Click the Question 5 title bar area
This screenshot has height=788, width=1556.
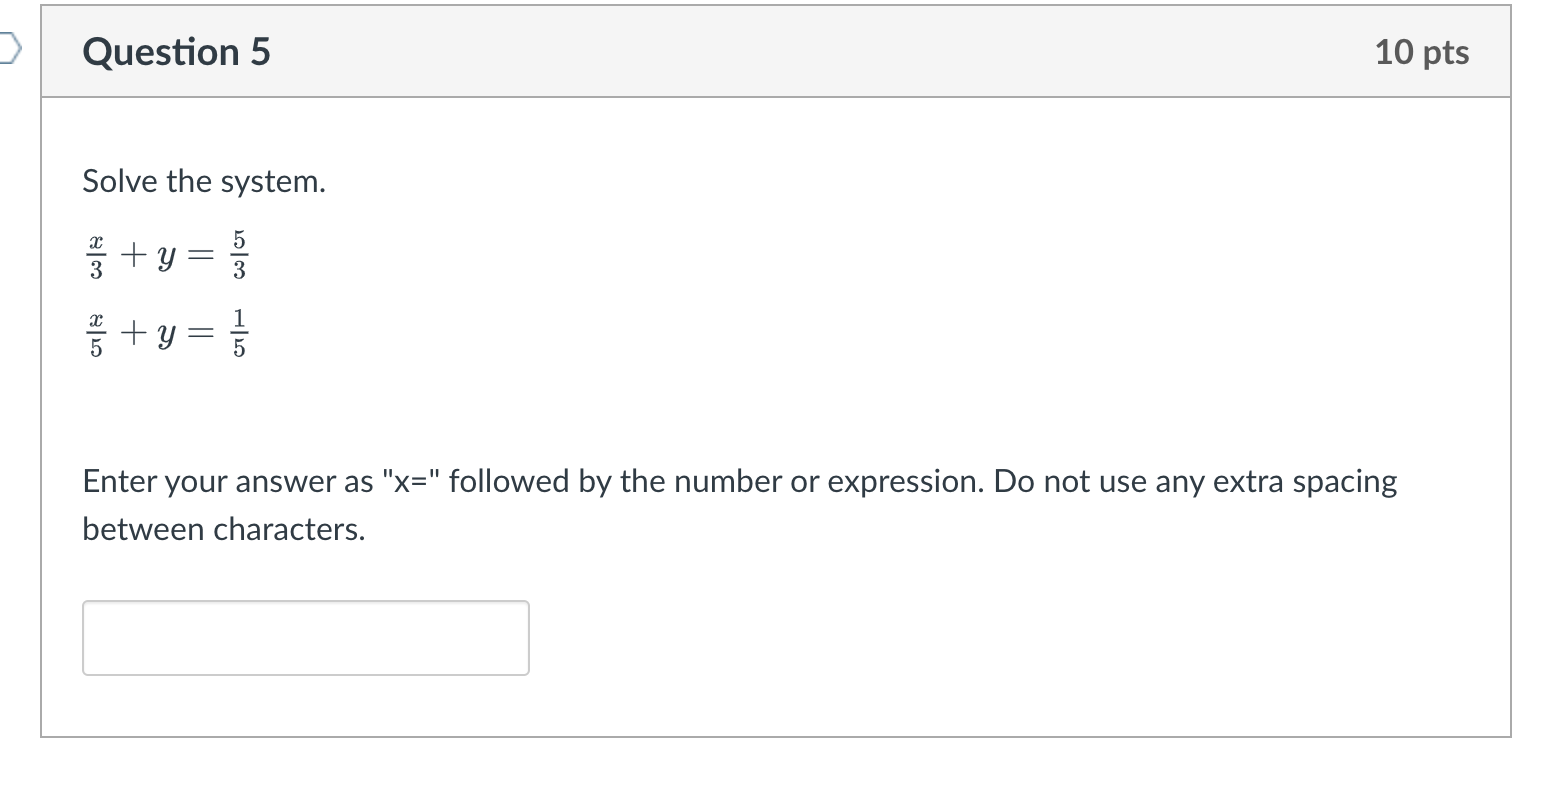pos(700,50)
